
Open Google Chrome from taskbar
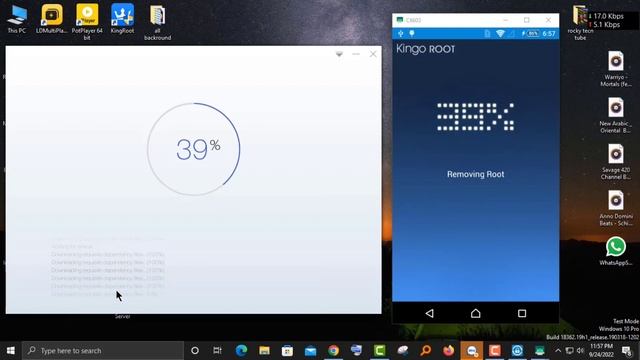tap(333, 351)
